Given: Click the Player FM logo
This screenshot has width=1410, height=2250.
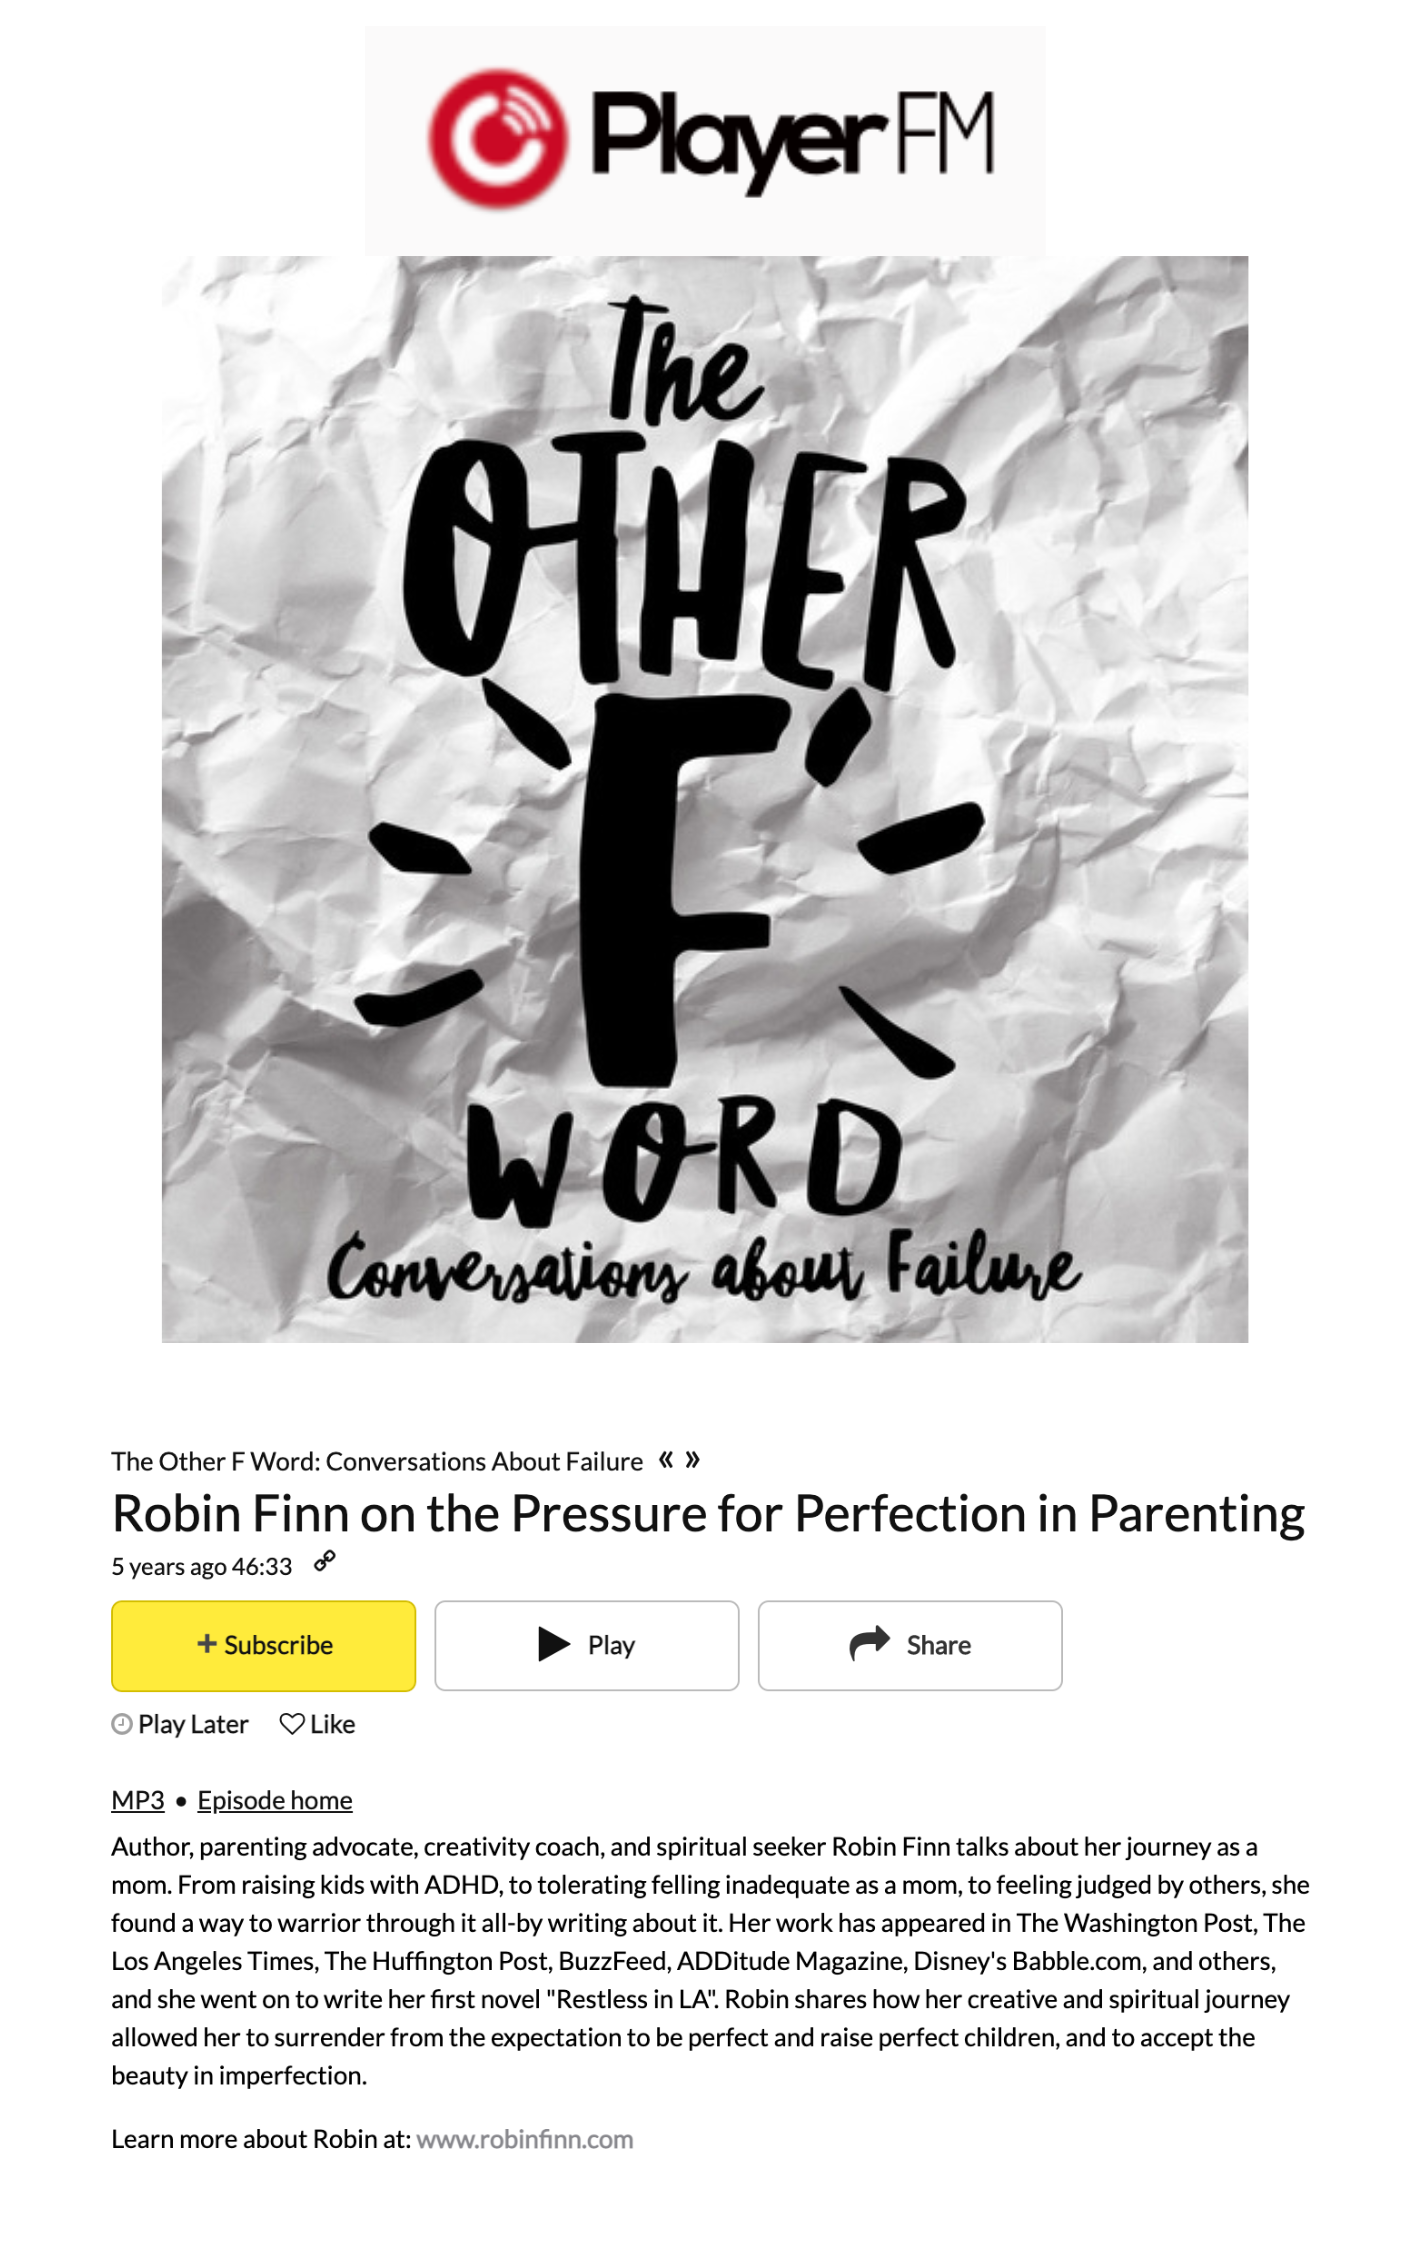Looking at the screenshot, I should (x=704, y=140).
